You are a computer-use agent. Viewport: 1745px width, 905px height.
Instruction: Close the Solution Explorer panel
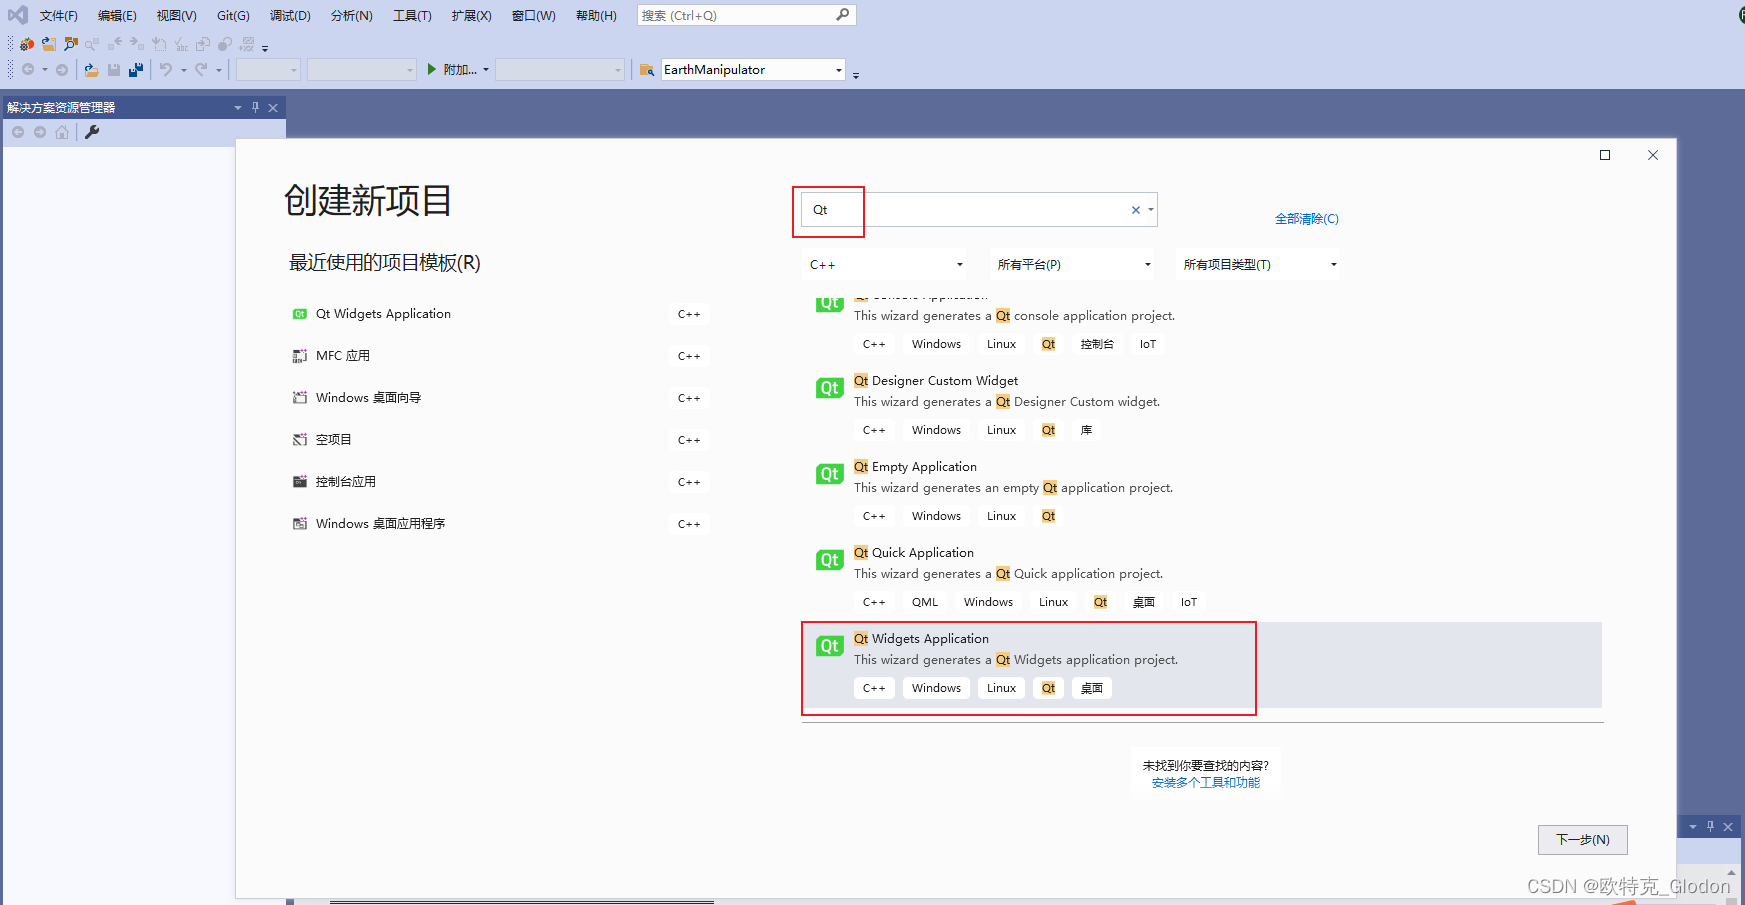coord(273,107)
